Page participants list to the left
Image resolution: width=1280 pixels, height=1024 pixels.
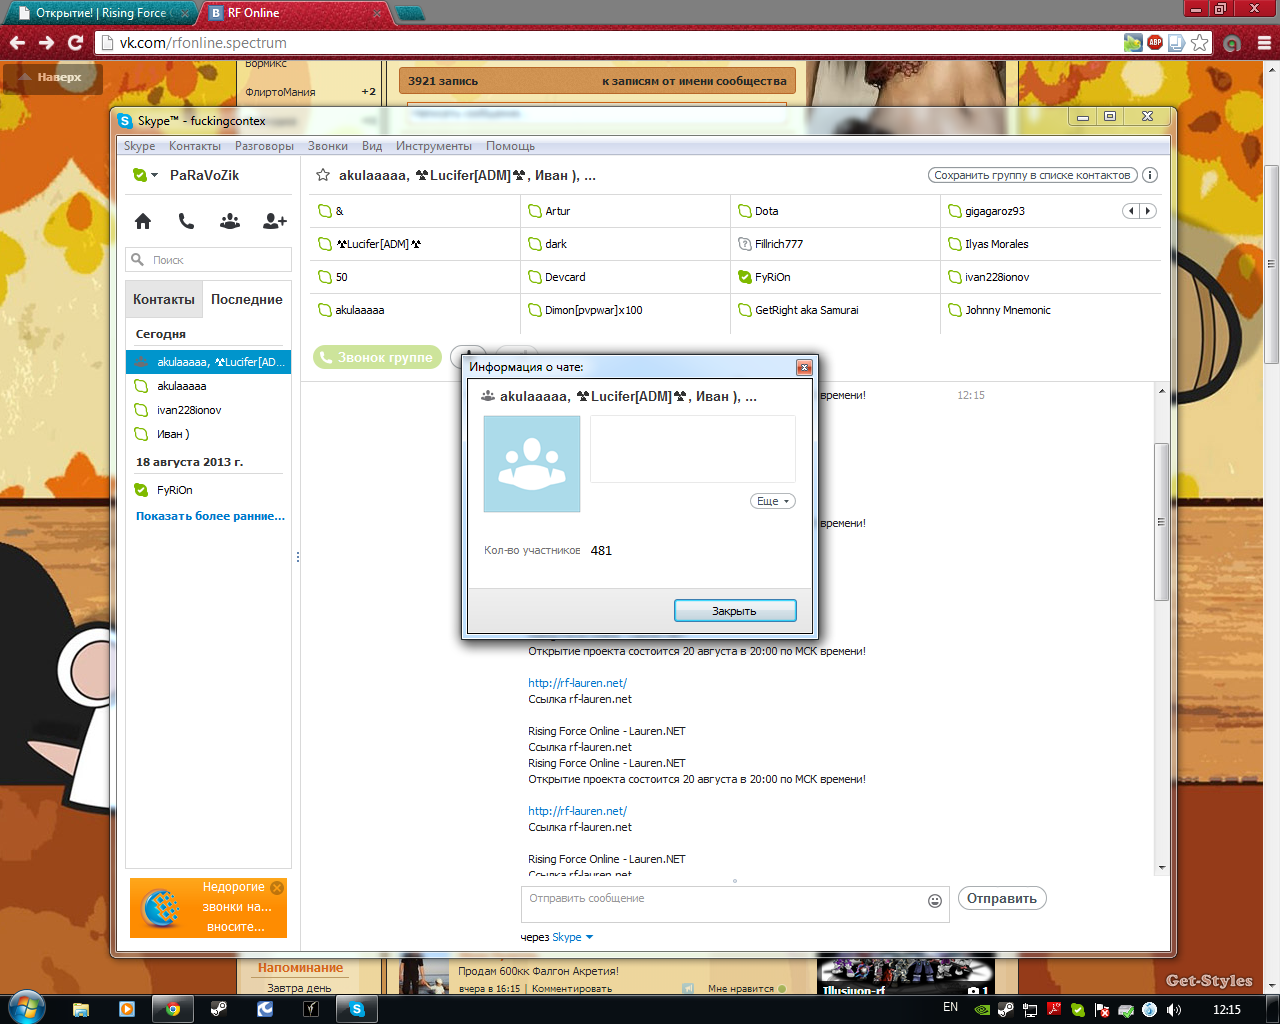pyautogui.click(x=1131, y=211)
